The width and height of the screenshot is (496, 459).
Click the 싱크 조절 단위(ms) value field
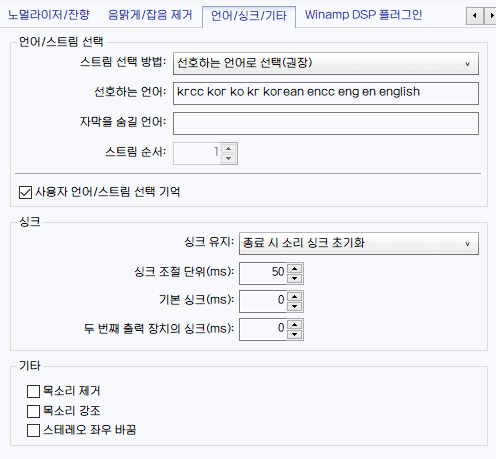[263, 273]
